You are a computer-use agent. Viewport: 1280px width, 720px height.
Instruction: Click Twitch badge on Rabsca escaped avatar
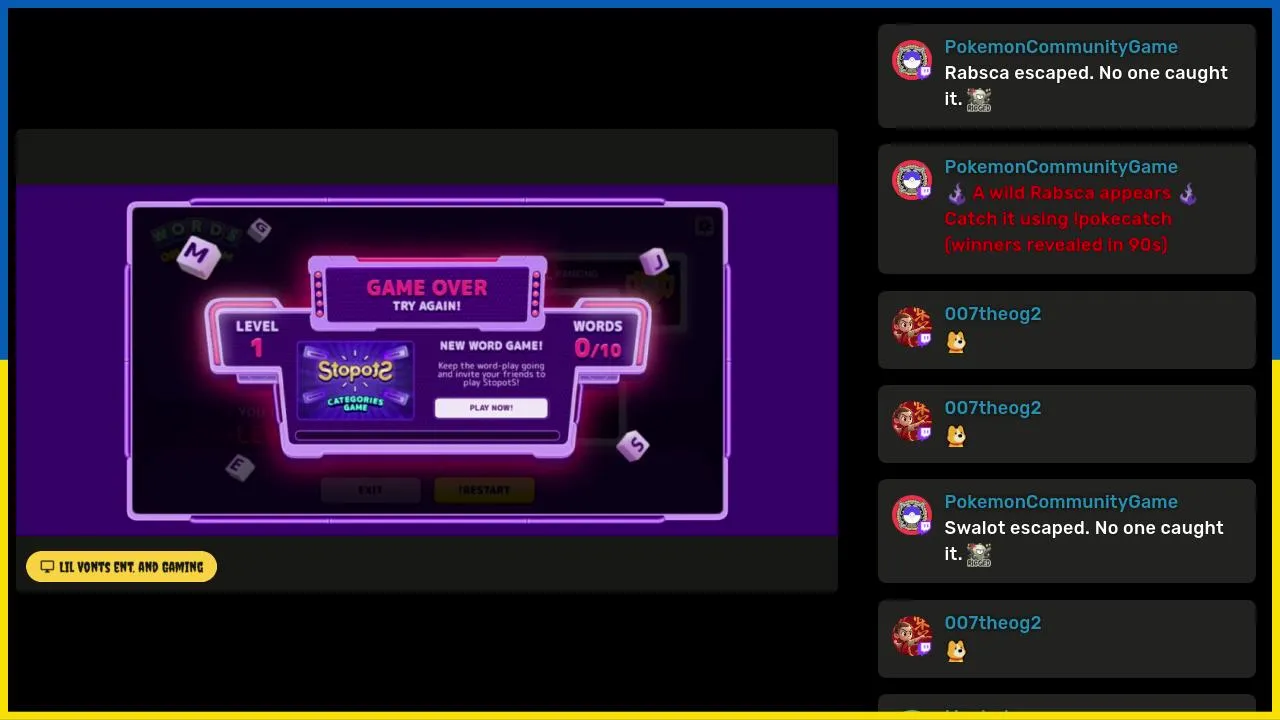tap(925, 72)
